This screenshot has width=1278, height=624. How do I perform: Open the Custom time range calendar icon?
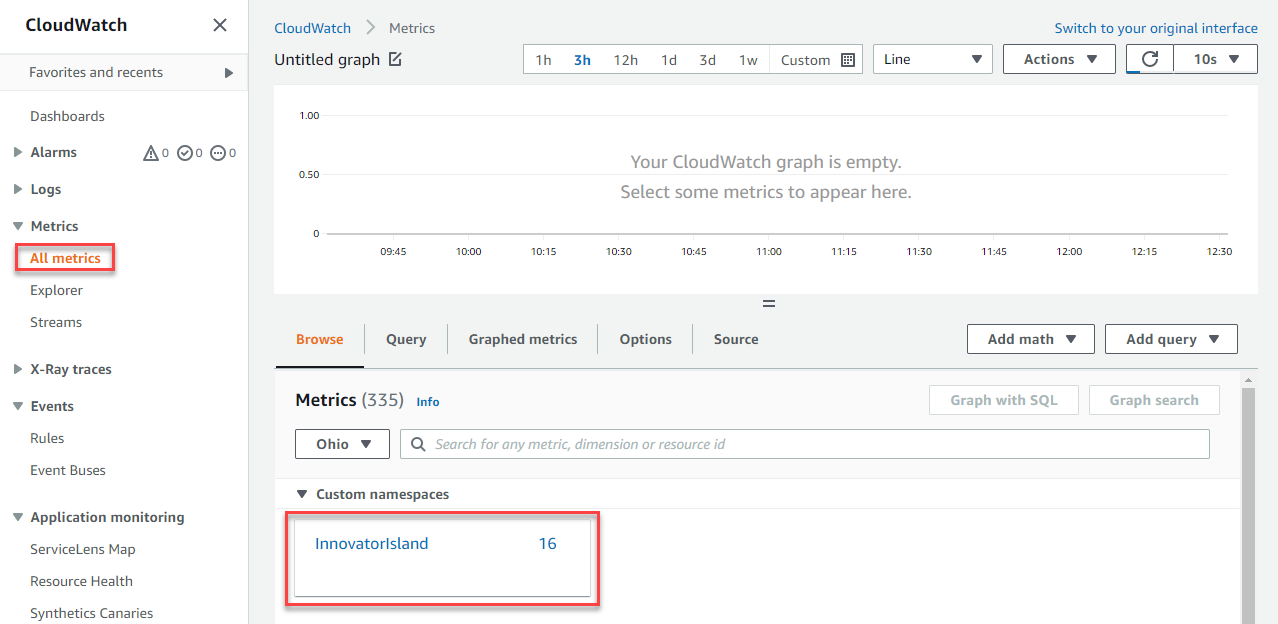point(848,60)
